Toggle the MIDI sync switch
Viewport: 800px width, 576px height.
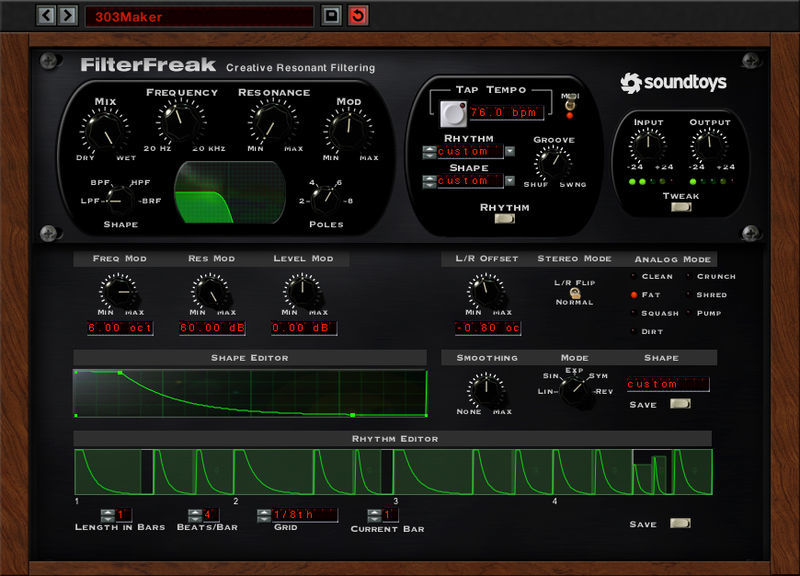569,105
